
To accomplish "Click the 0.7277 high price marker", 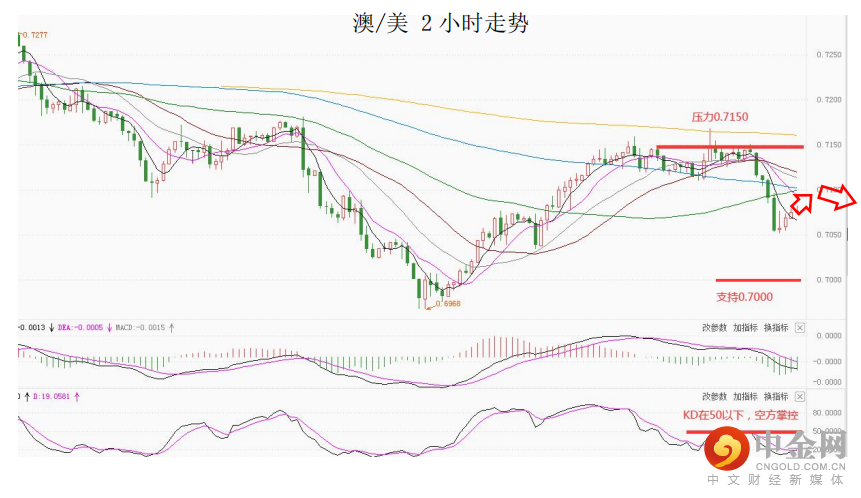I will (x=38, y=35).
